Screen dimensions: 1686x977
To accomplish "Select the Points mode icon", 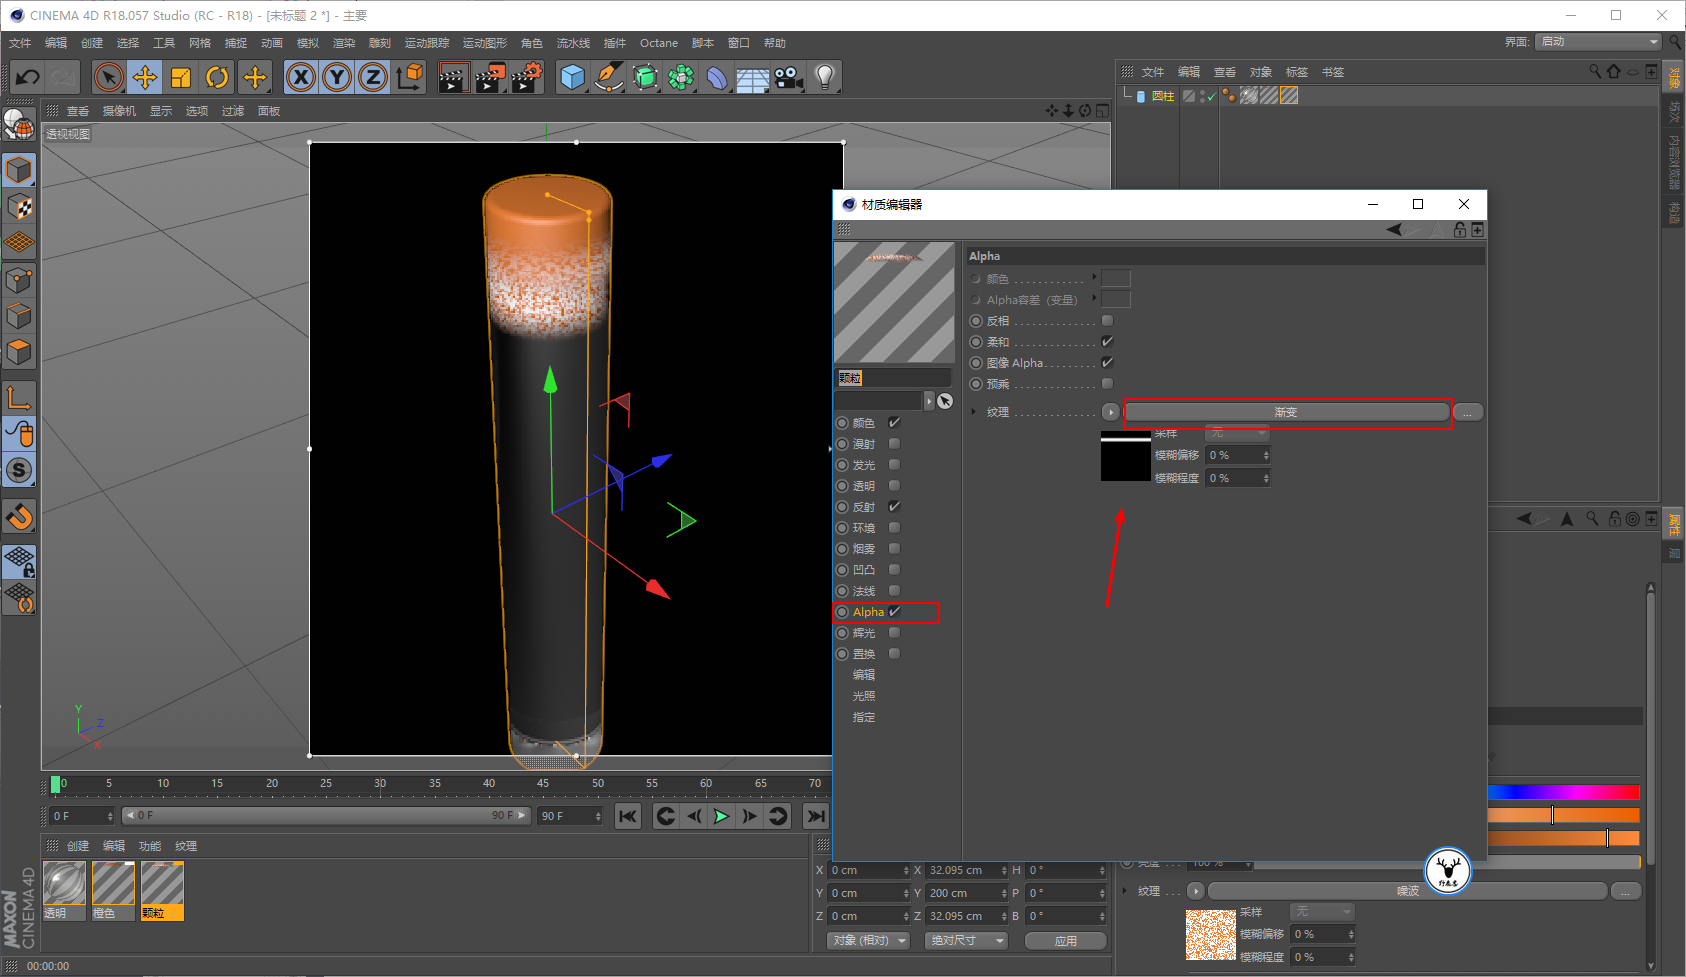I will tap(19, 280).
